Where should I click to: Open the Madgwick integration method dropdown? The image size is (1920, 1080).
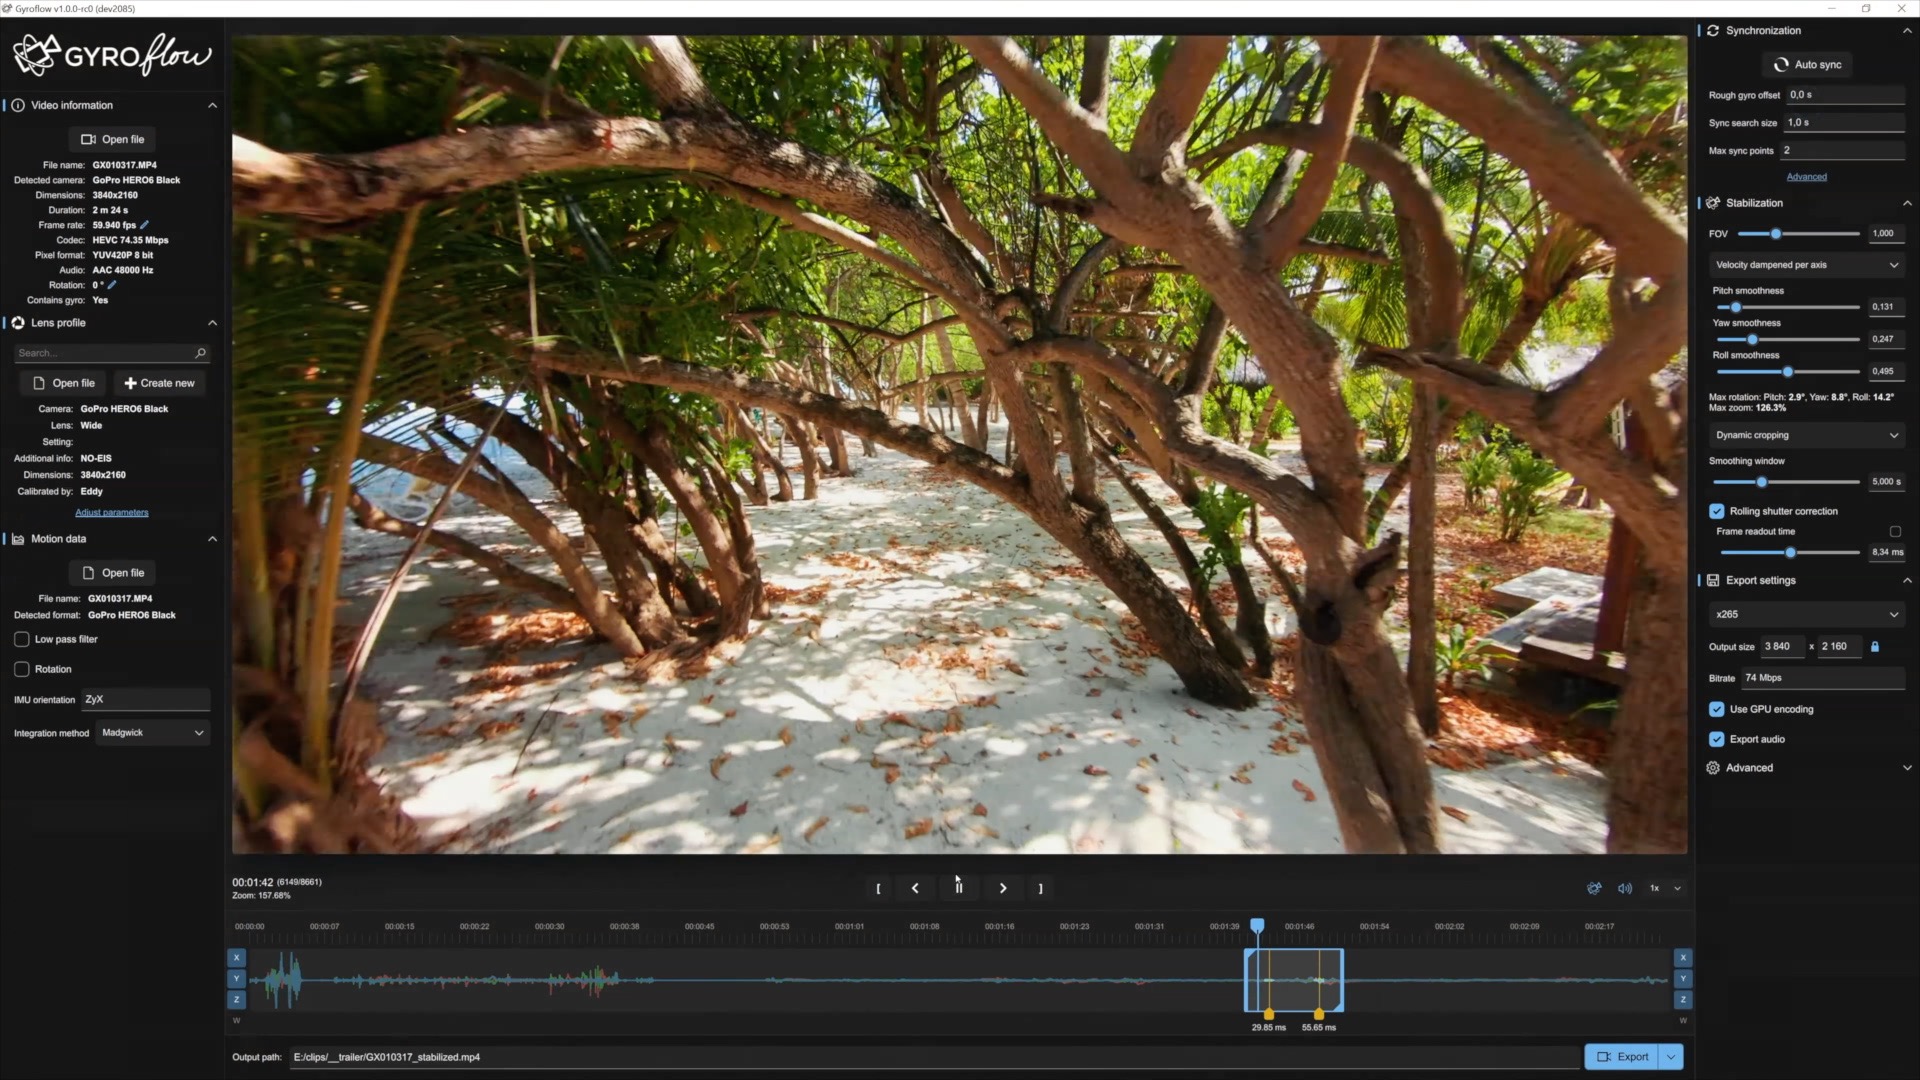point(154,733)
